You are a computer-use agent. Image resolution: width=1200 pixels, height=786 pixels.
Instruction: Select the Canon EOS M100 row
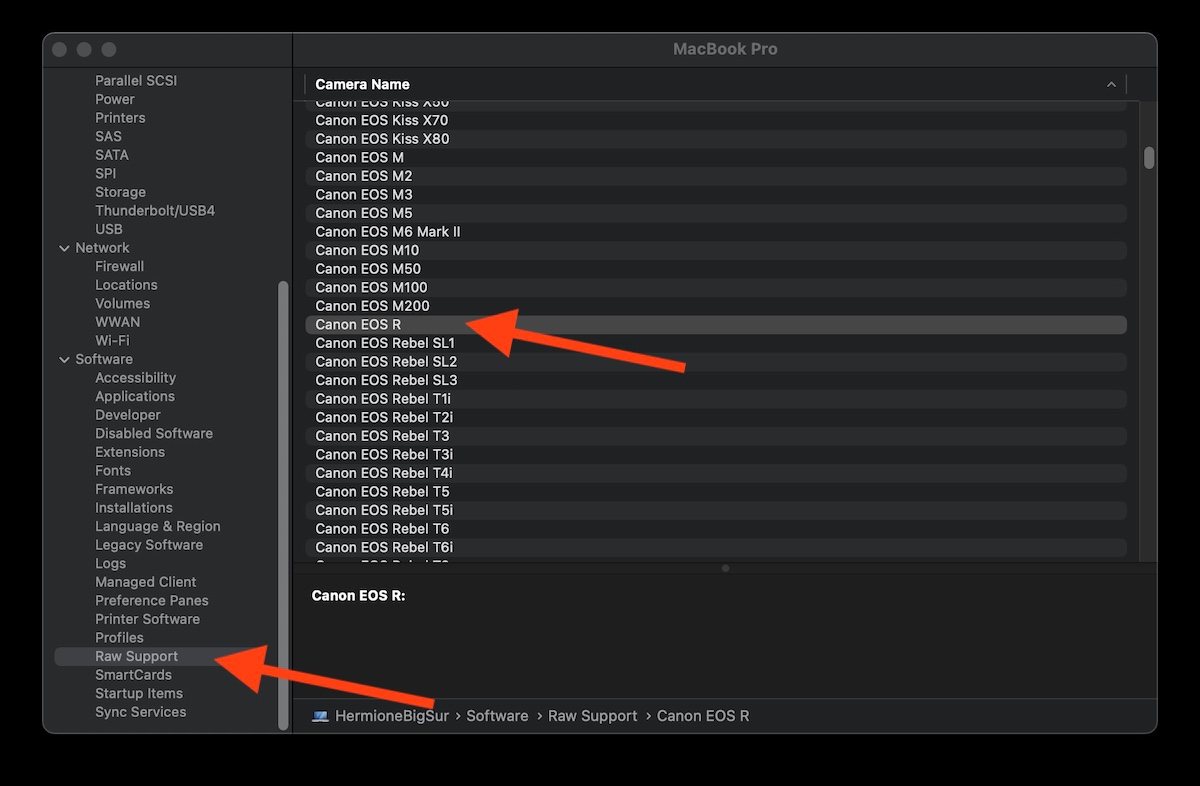[x=716, y=287]
